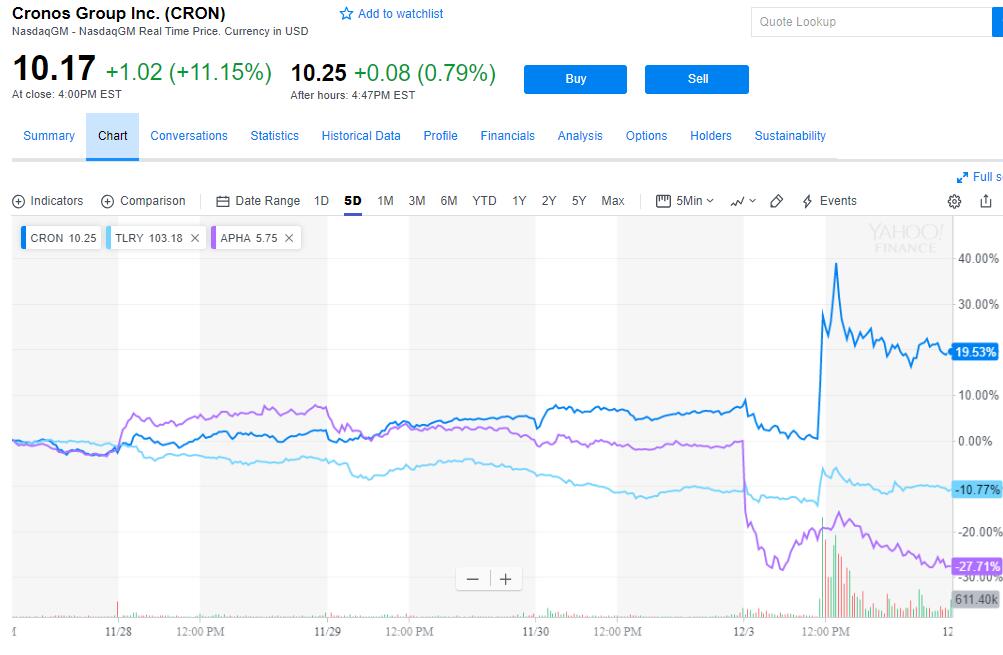This screenshot has width=1003, height=655.
Task: Remove TLRY comparison with its X
Action: 195,238
